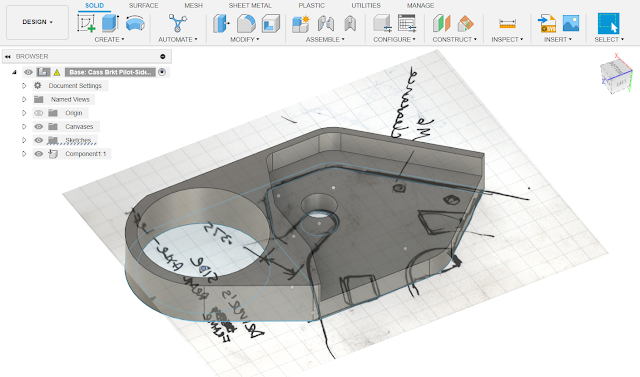
Task: Switch to the SURFACE tab
Action: point(143,5)
